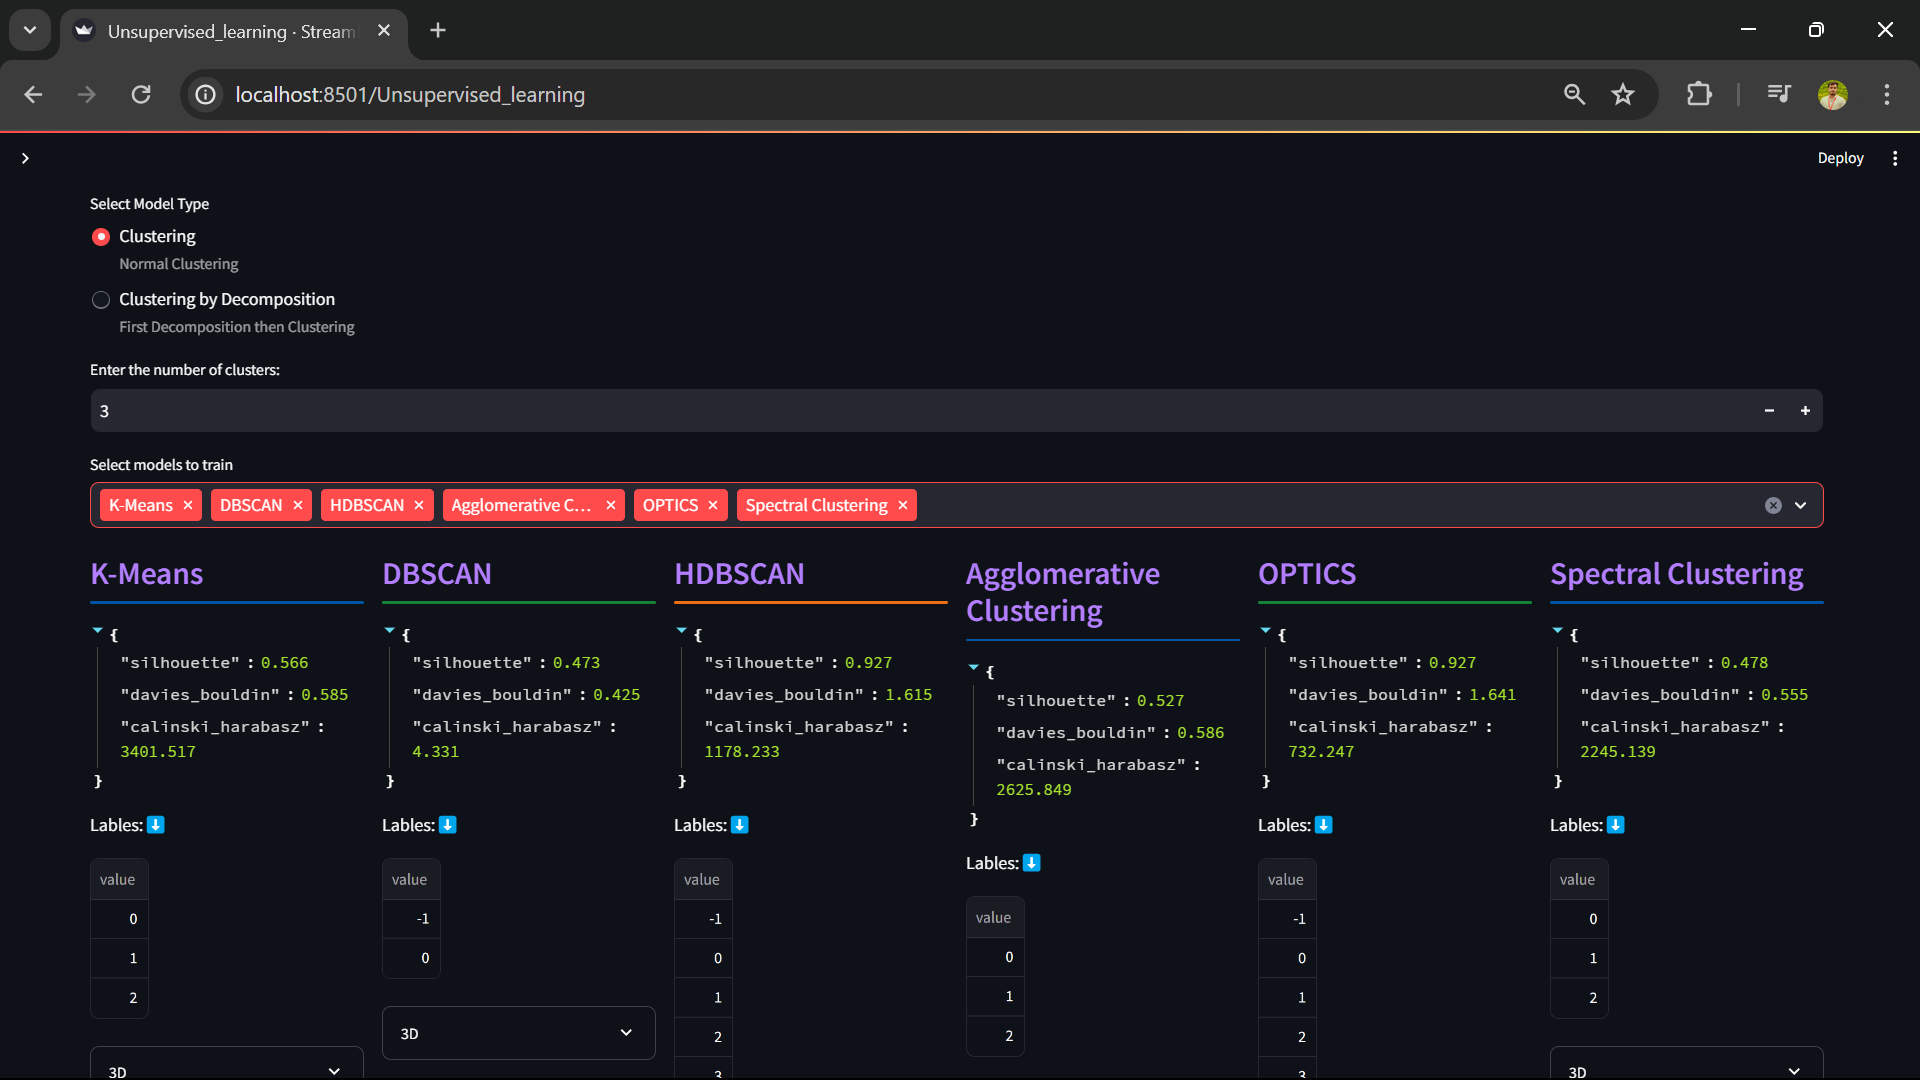Download K-Means cluster labels
This screenshot has width=1920, height=1080.
click(x=156, y=825)
